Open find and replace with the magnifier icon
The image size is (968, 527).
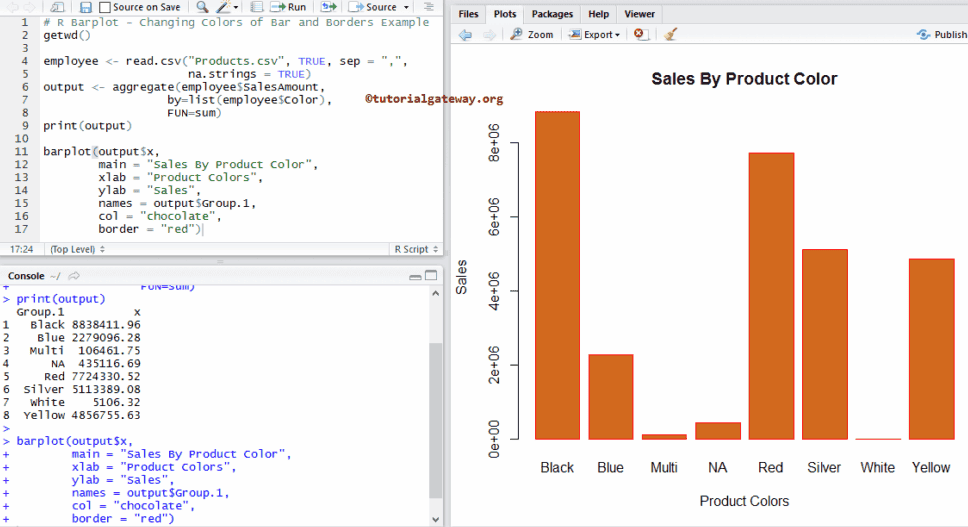[x=202, y=7]
